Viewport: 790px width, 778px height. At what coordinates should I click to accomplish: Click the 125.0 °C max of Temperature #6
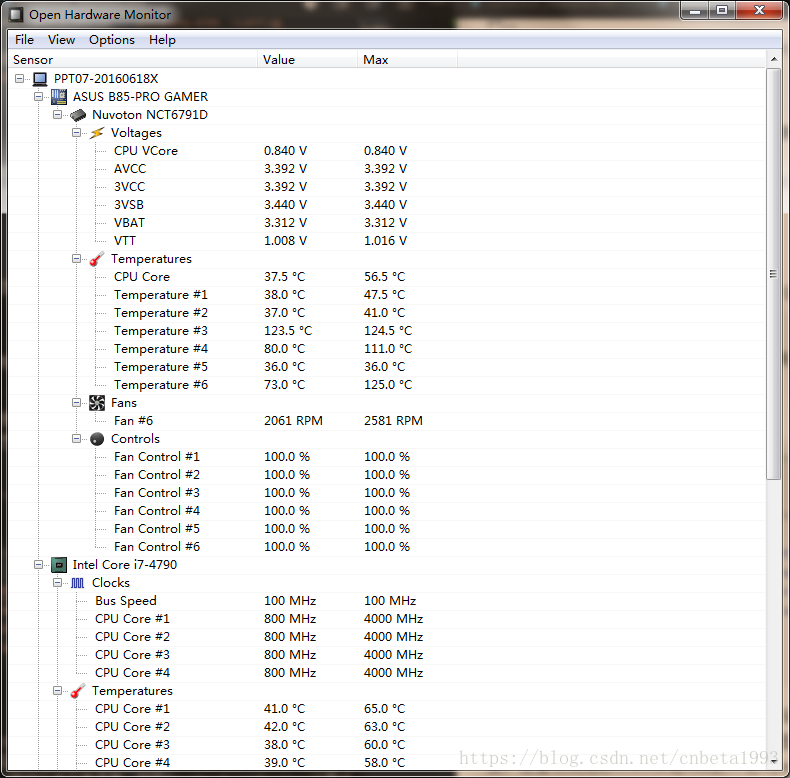[x=388, y=385]
